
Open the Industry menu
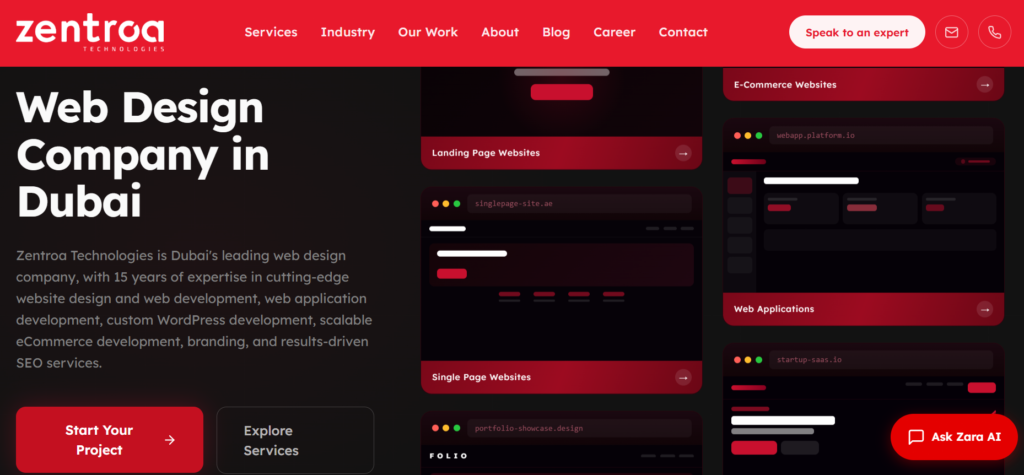click(x=347, y=32)
